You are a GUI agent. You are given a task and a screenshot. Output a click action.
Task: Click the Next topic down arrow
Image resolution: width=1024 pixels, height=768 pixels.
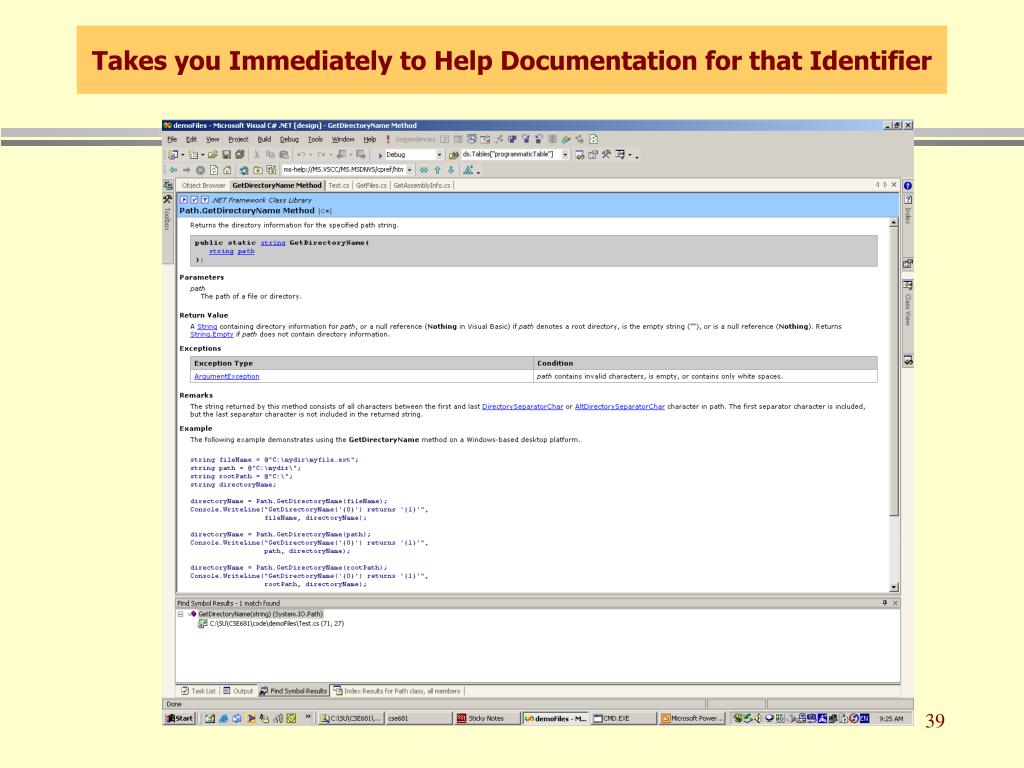tap(451, 170)
